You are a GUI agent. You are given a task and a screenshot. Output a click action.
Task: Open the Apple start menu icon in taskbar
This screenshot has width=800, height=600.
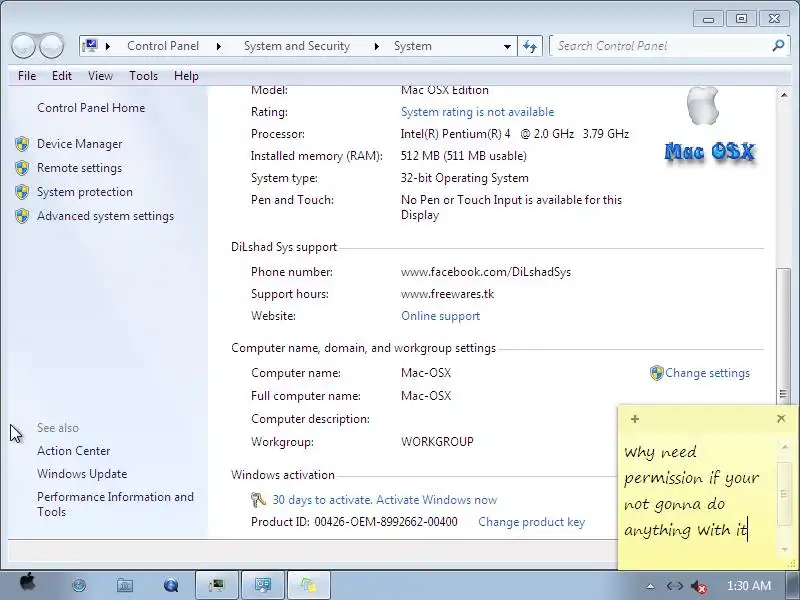point(28,583)
